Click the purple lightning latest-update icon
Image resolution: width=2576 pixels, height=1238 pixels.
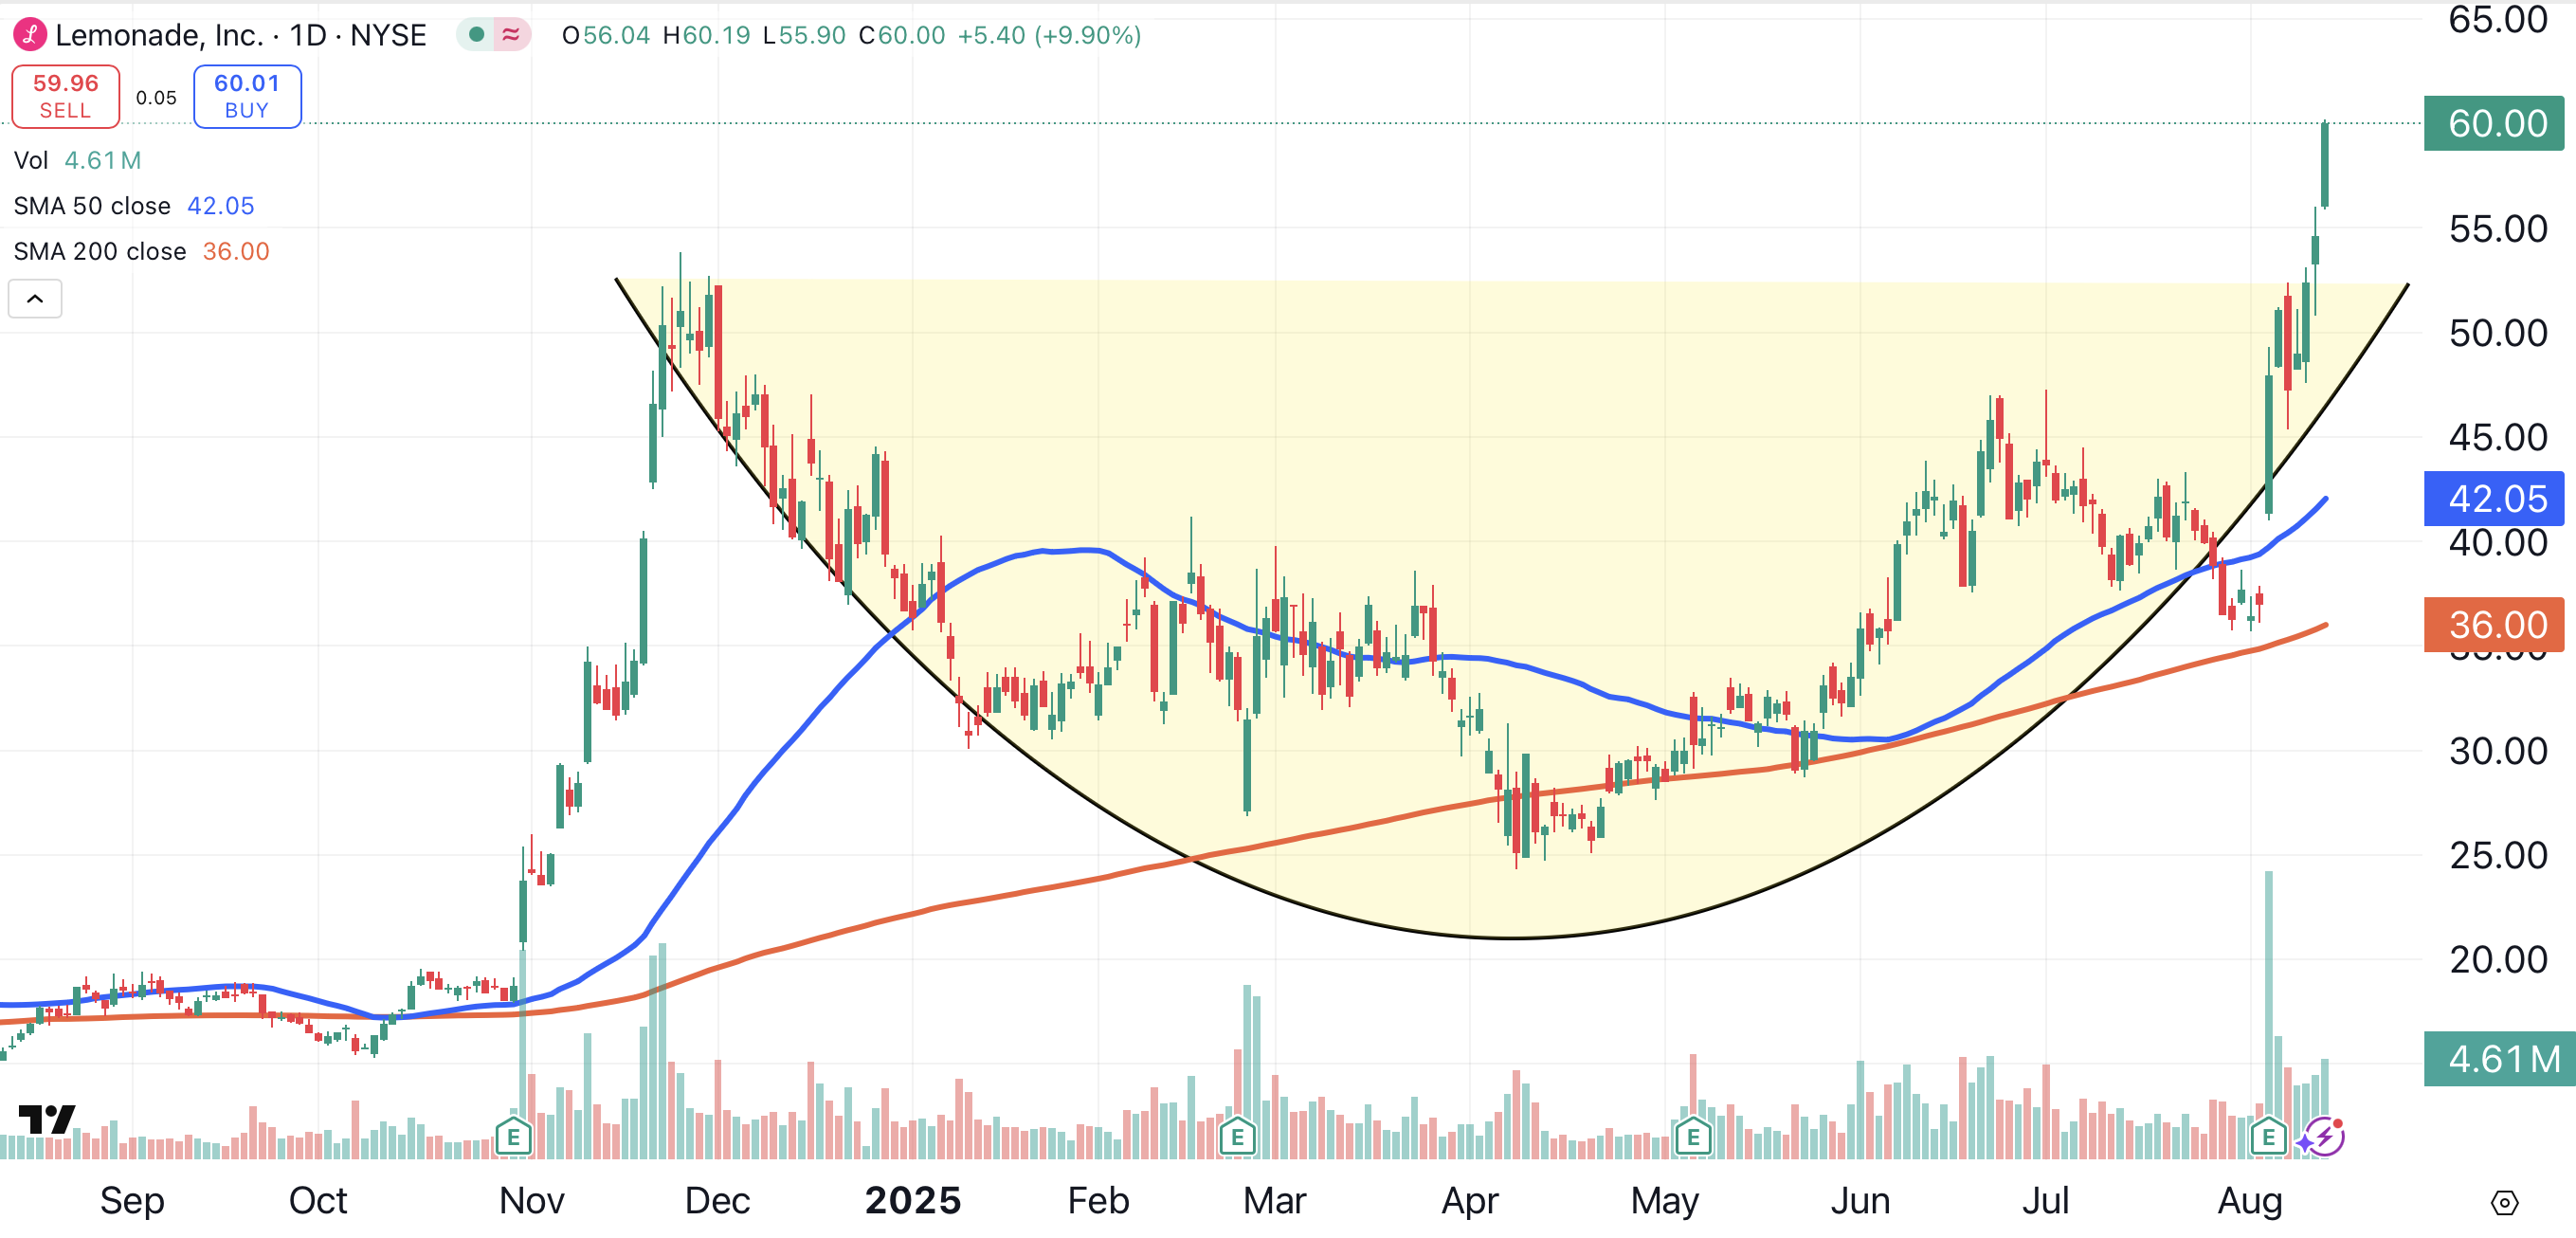(x=2323, y=1137)
